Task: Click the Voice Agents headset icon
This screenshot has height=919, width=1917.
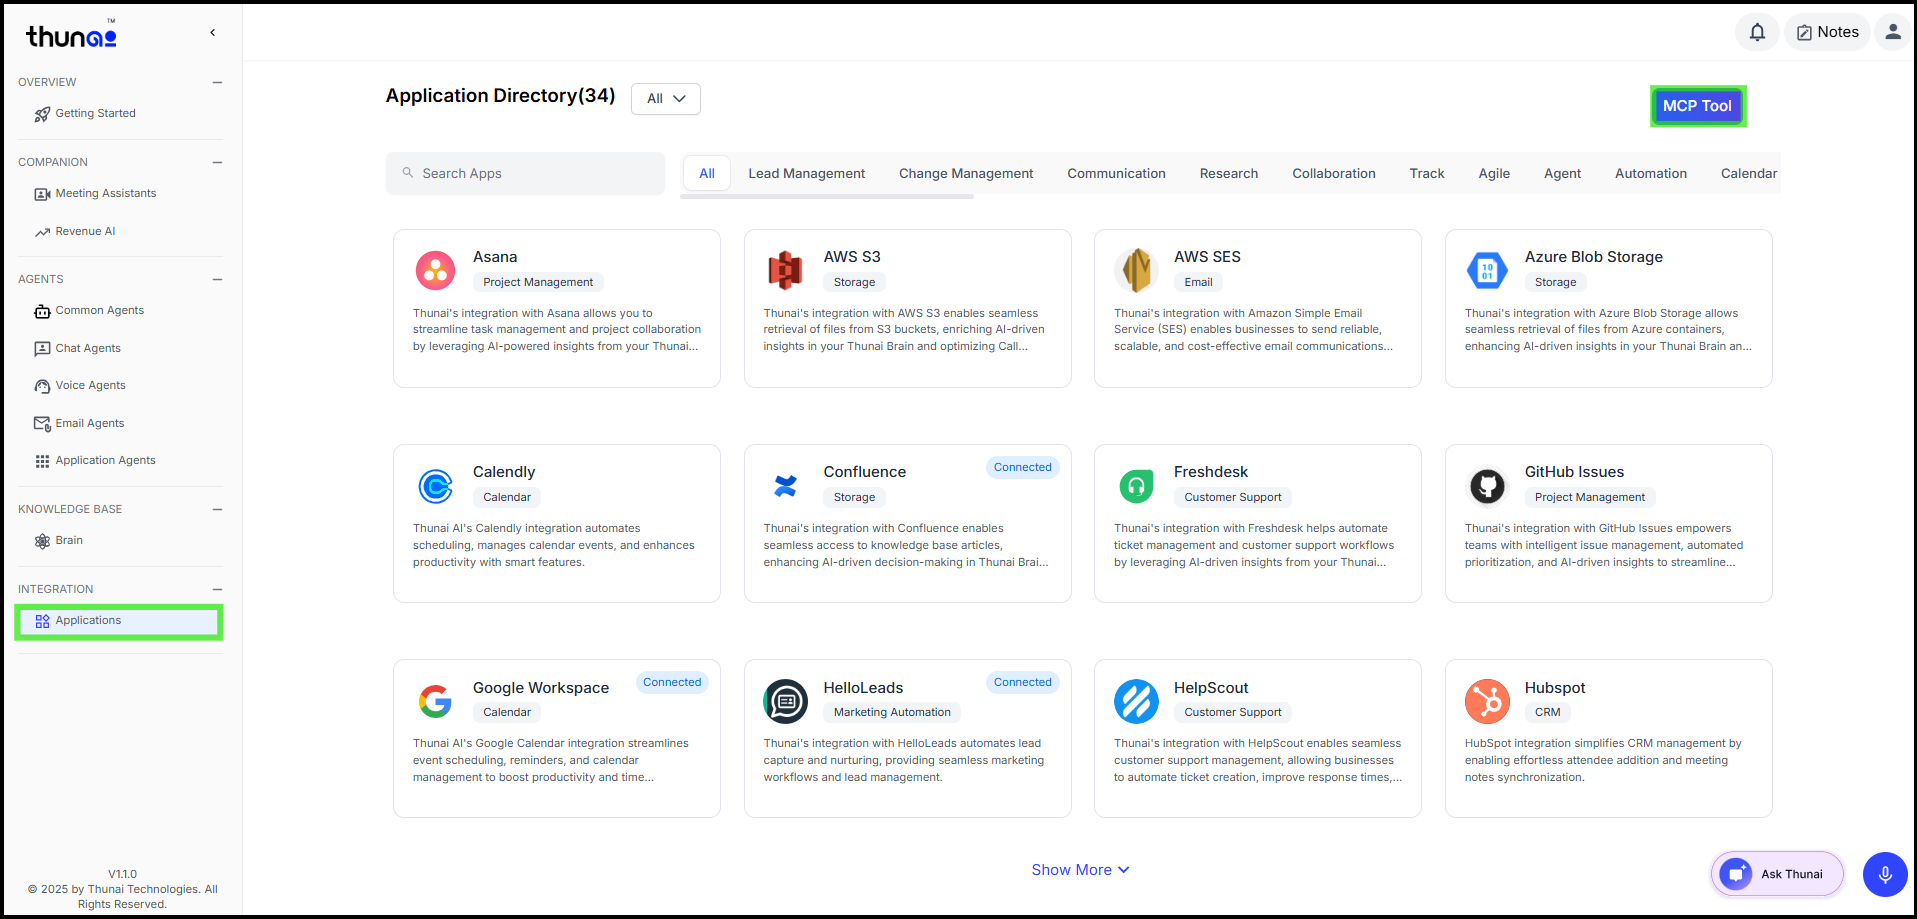Action: click(x=42, y=386)
